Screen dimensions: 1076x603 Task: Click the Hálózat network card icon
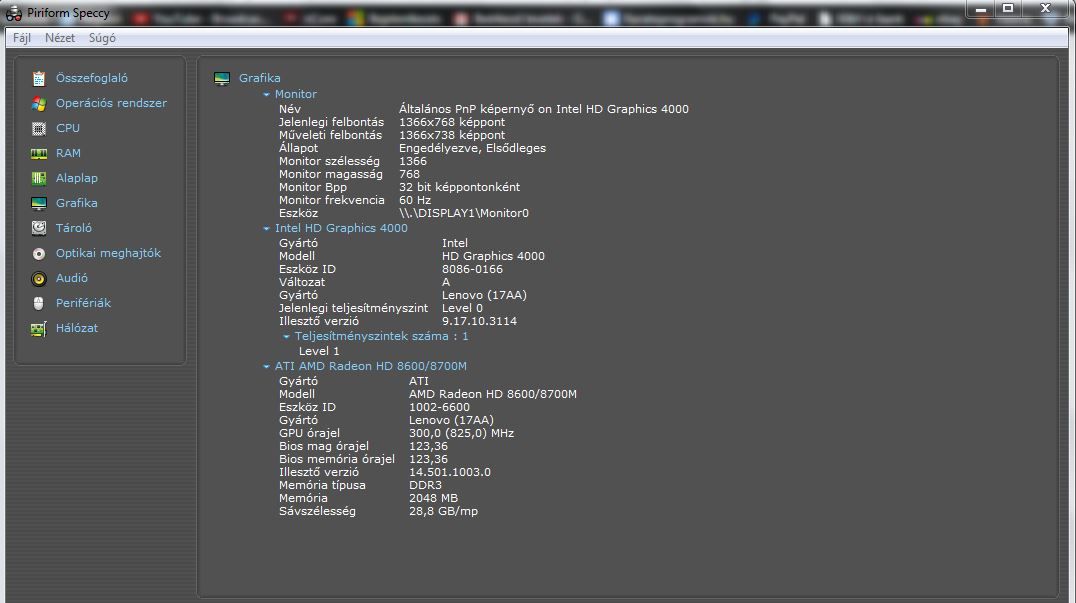[39, 329]
